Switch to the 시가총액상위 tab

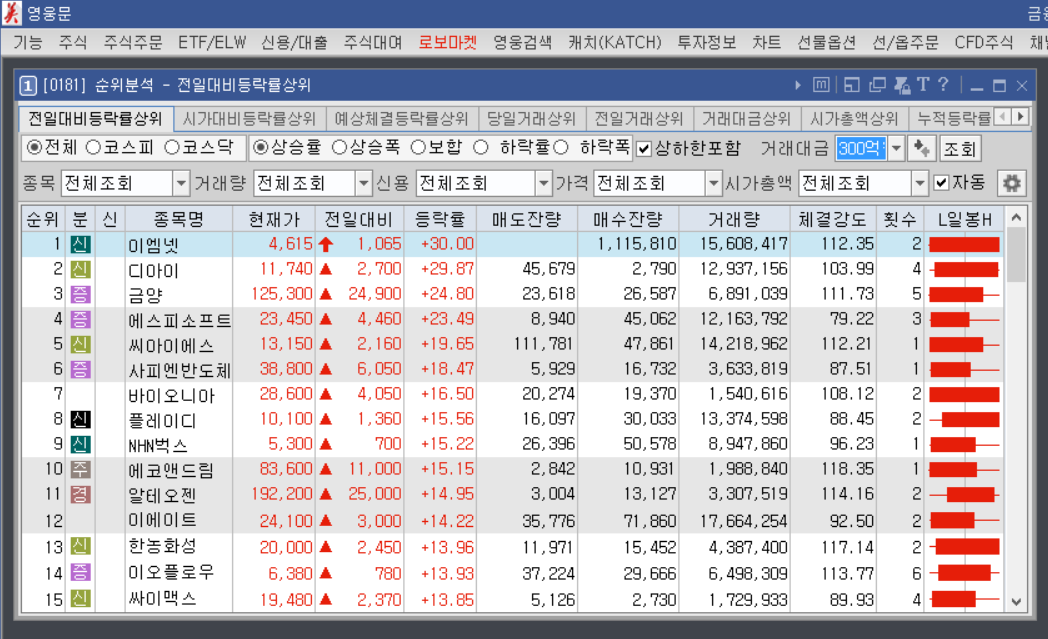[x=854, y=119]
